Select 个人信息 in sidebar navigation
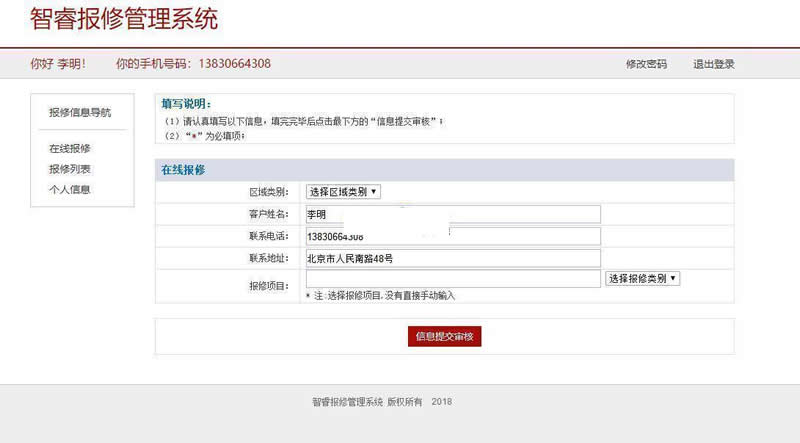This screenshot has height=443, width=800. 70,189
